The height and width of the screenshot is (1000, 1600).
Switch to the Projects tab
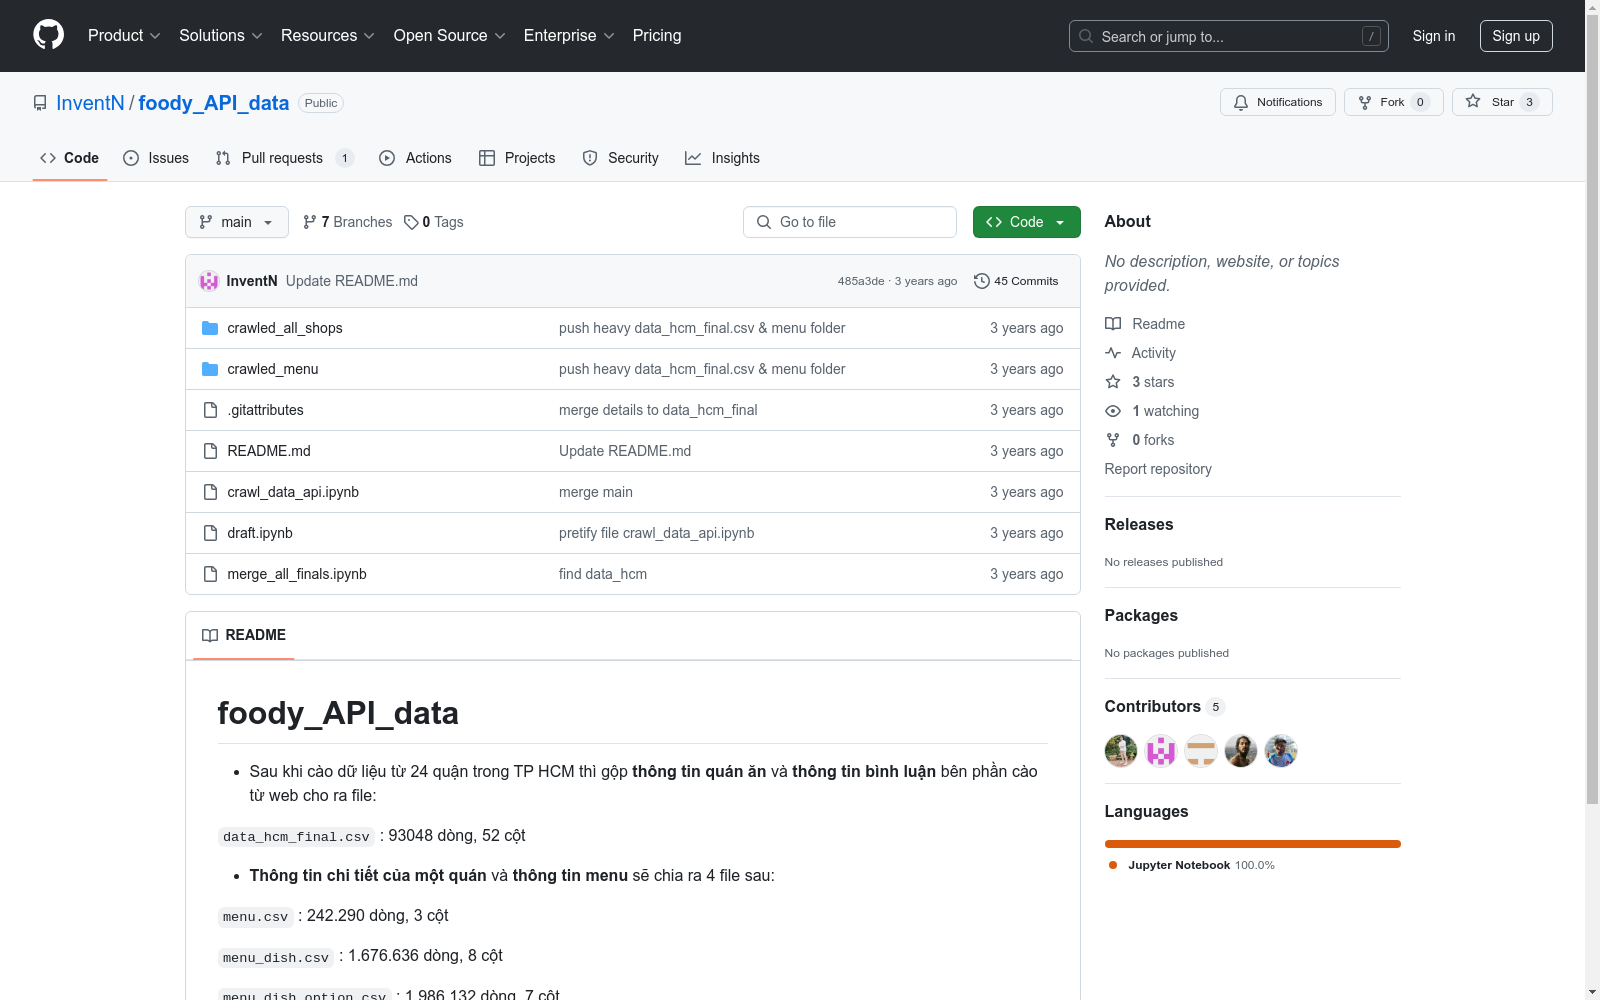(x=517, y=158)
